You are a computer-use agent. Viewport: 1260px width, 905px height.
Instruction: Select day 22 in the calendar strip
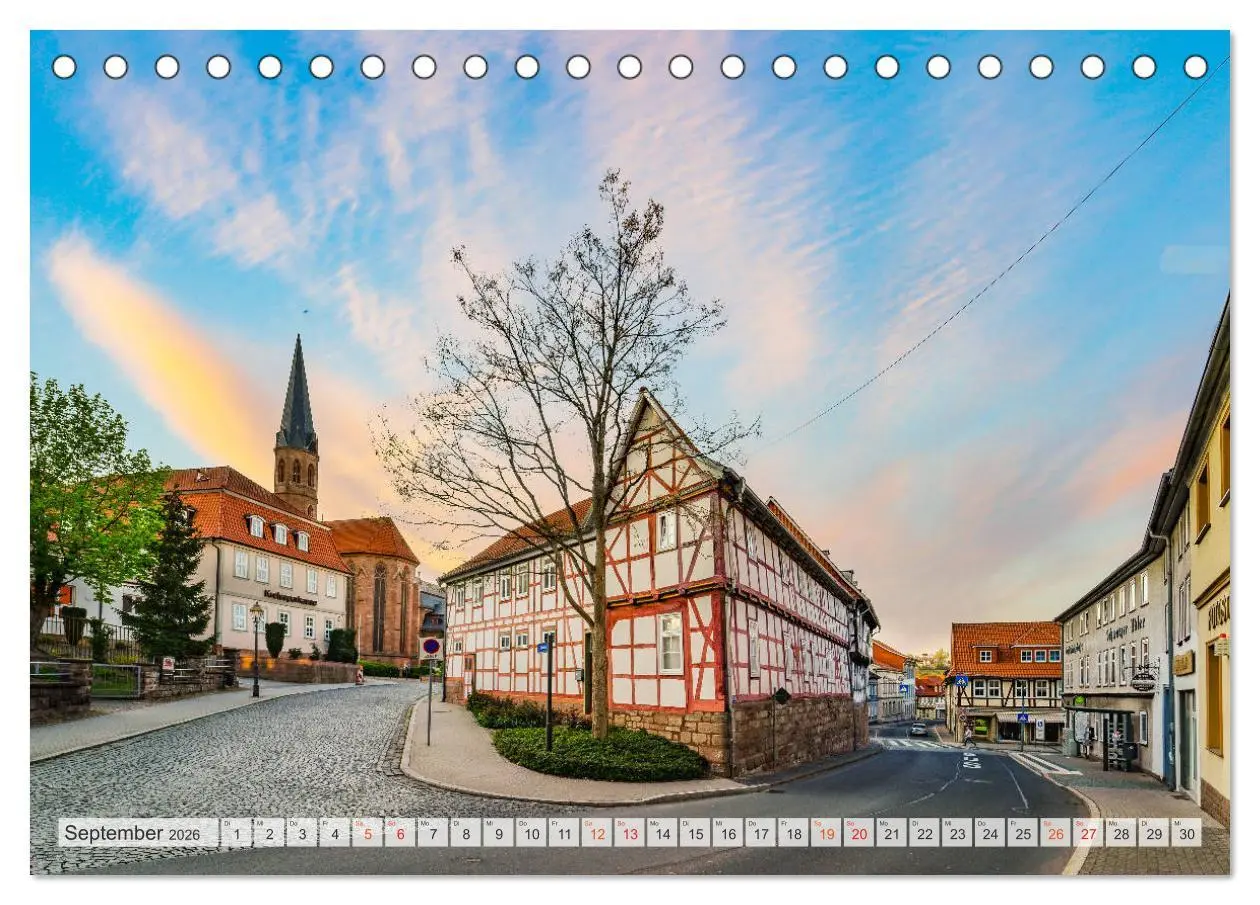(923, 833)
